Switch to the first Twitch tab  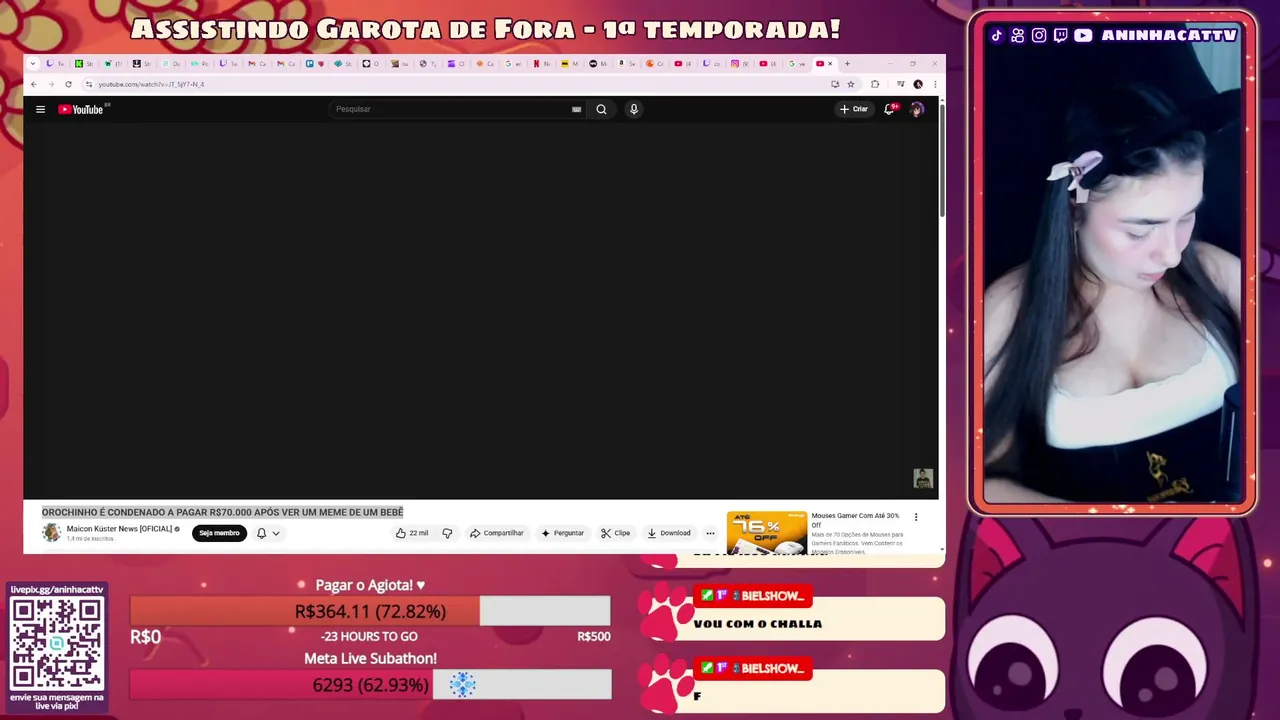coord(55,64)
